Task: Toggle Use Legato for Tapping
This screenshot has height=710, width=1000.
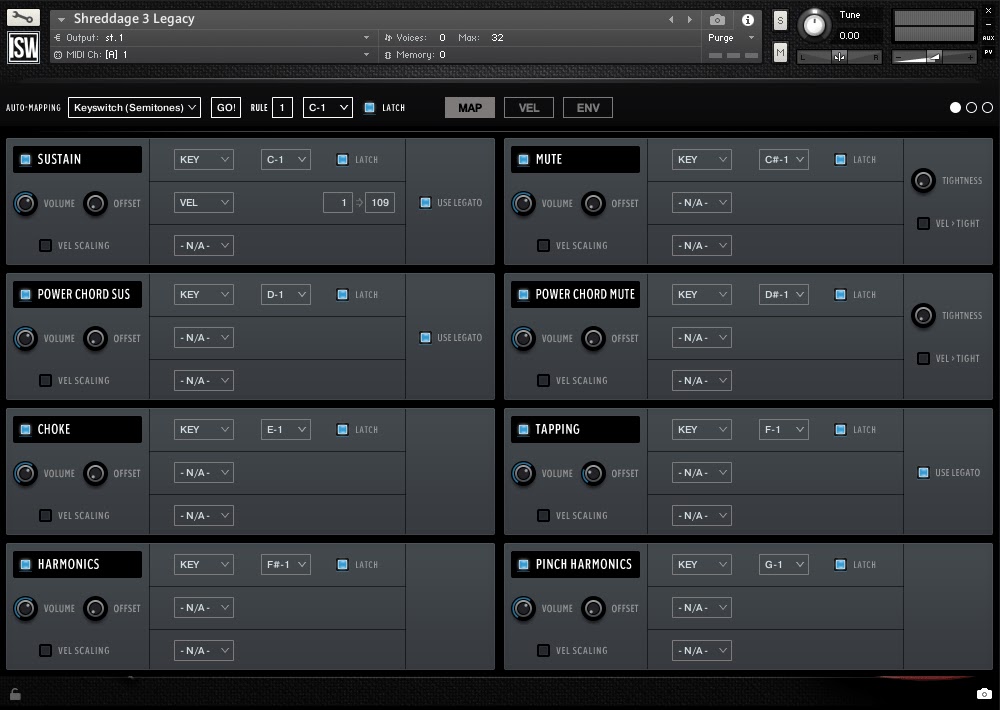Action: pyautogui.click(x=923, y=473)
